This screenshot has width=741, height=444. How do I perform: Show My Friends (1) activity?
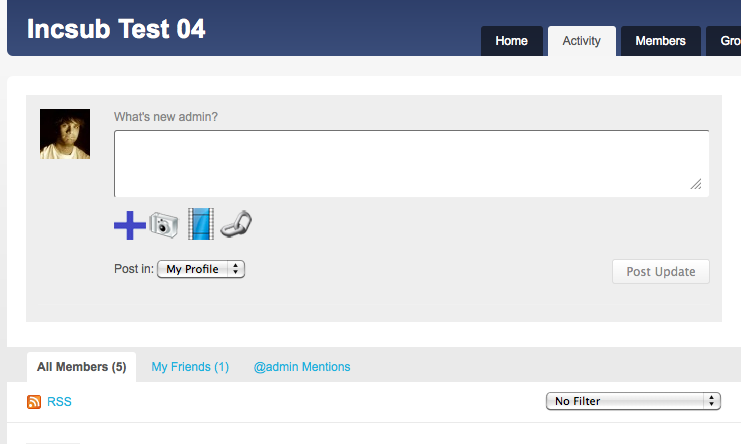[x=190, y=367]
